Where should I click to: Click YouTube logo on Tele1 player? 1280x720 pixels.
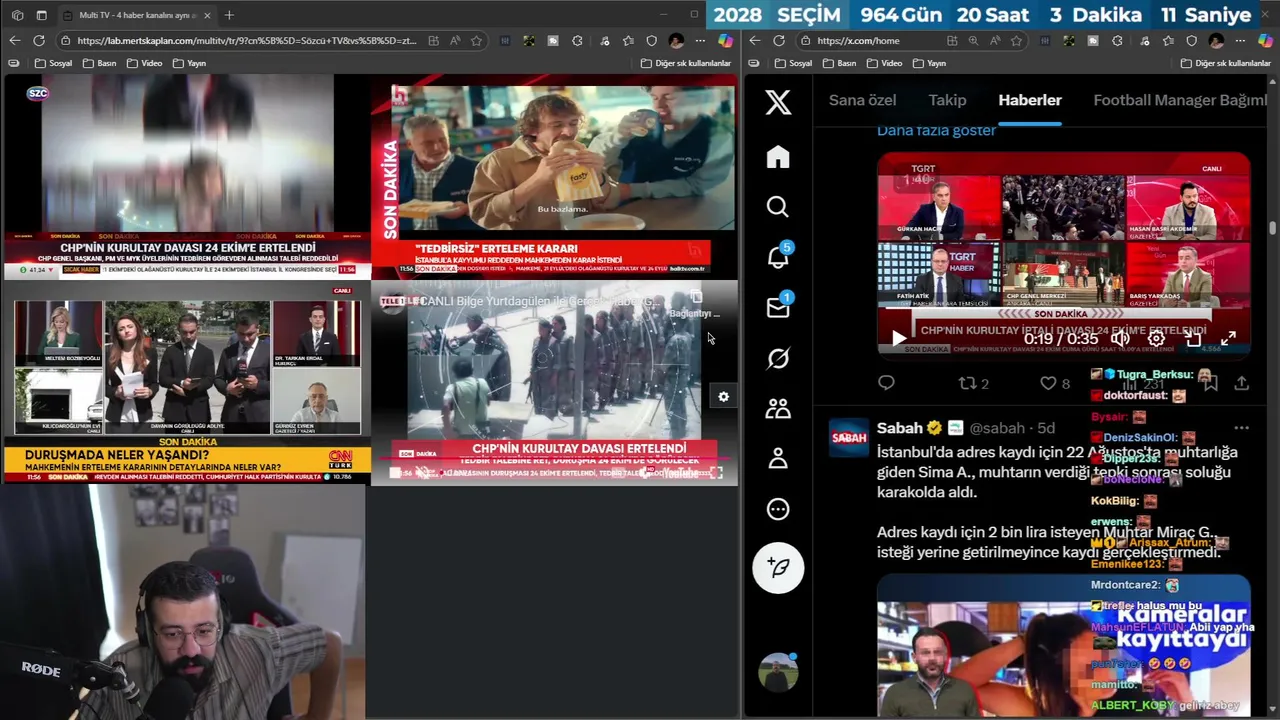click(680, 472)
